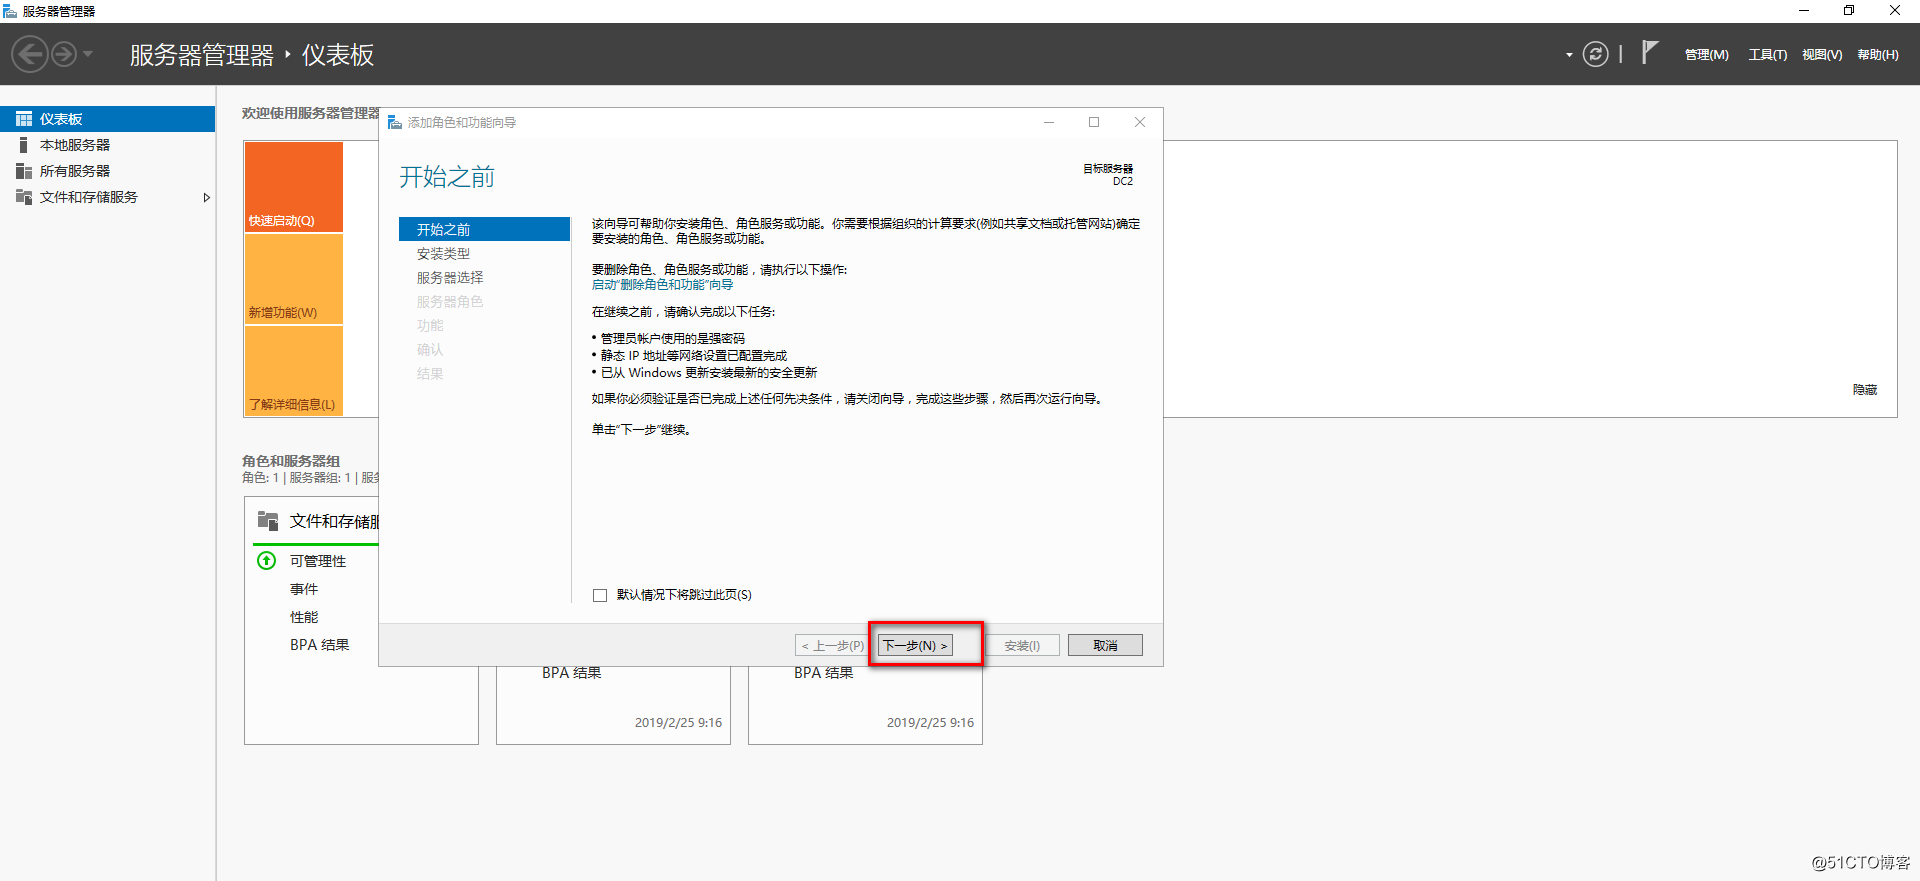This screenshot has height=881, width=1920.
Task: Click the 文件和存储服务 sidebar icon
Action: [24, 197]
